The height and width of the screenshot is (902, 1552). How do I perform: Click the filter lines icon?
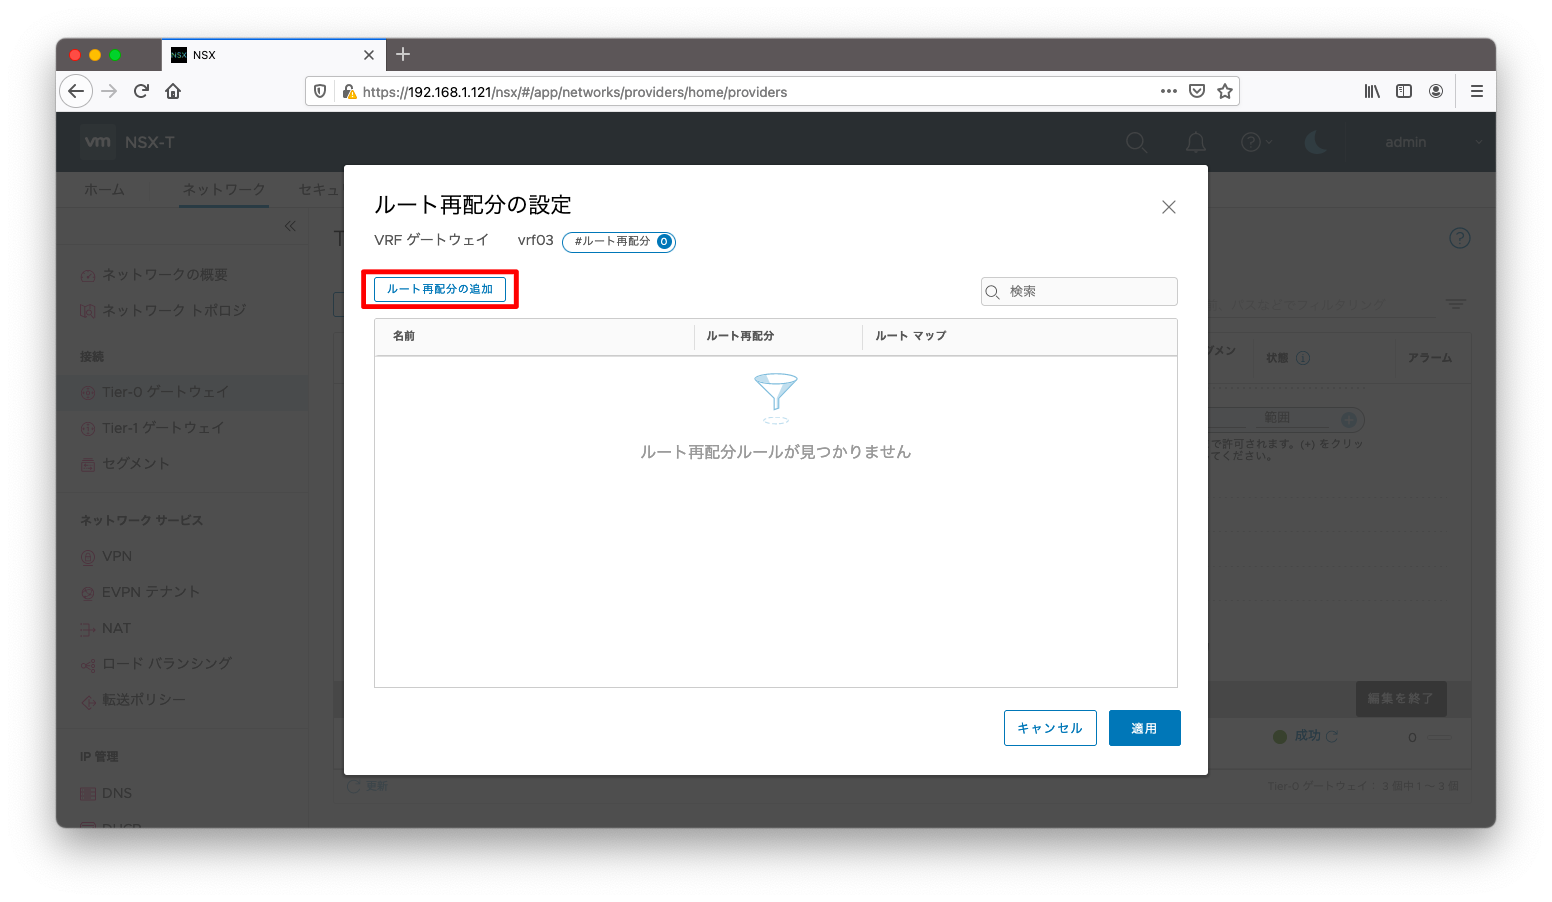(x=1456, y=304)
